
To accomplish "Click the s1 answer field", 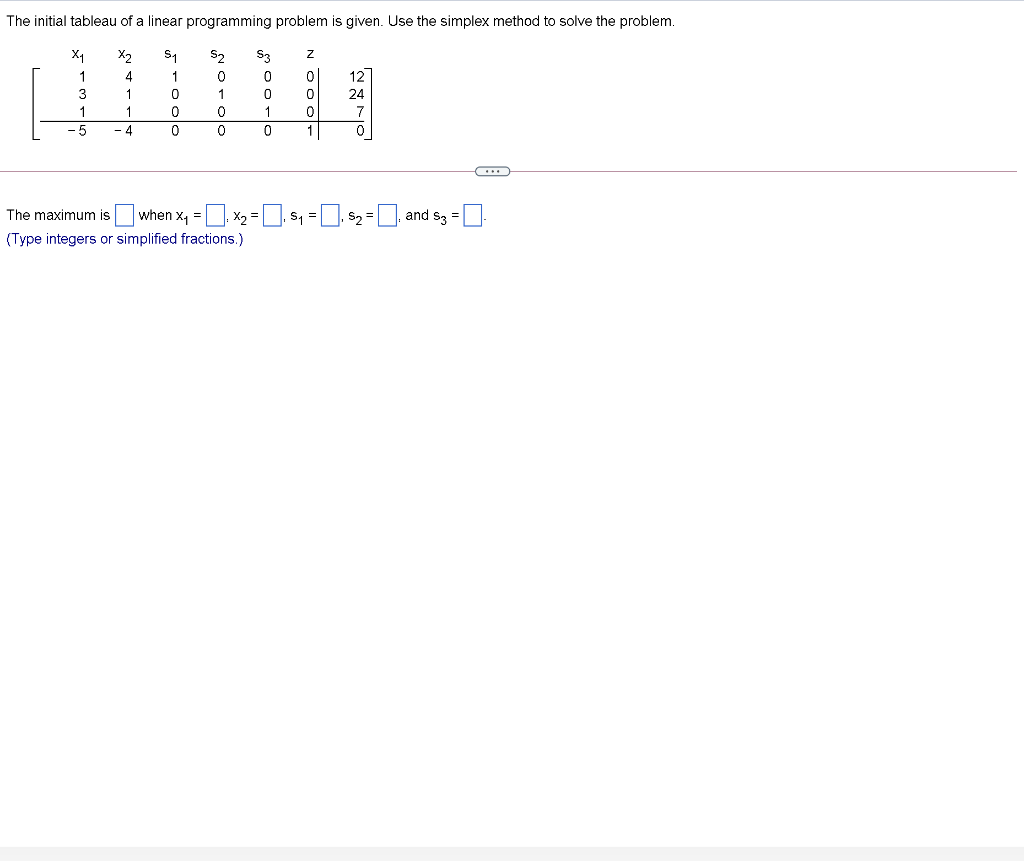I will tap(329, 214).
